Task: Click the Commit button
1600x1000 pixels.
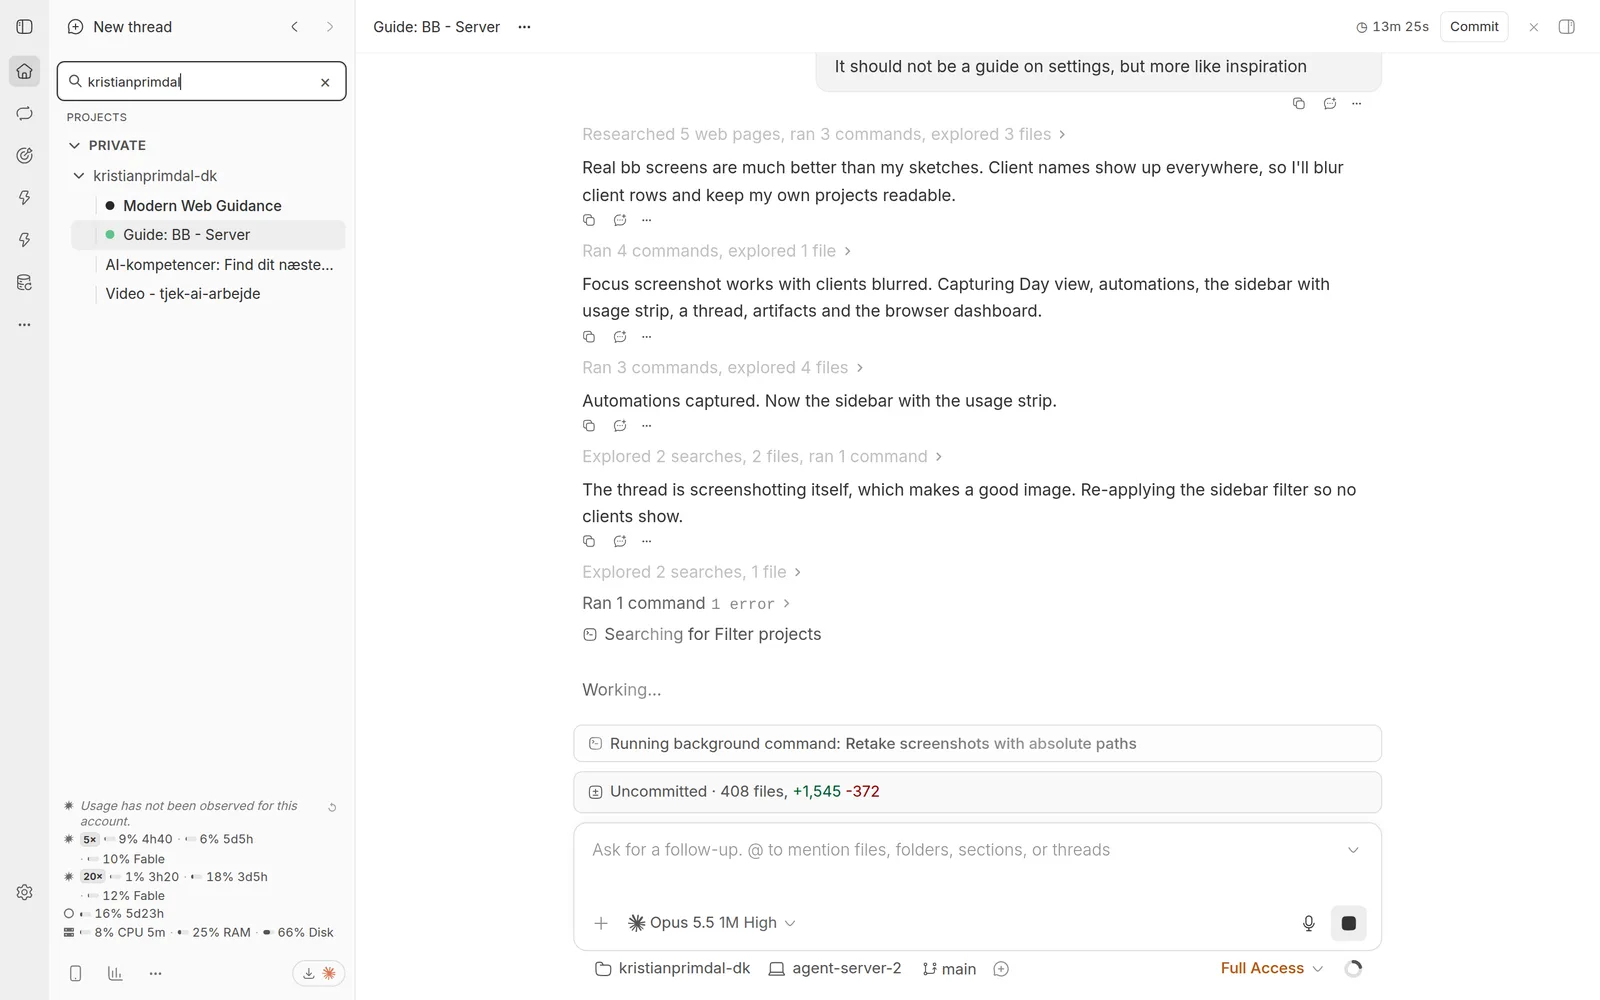Action: (1474, 27)
